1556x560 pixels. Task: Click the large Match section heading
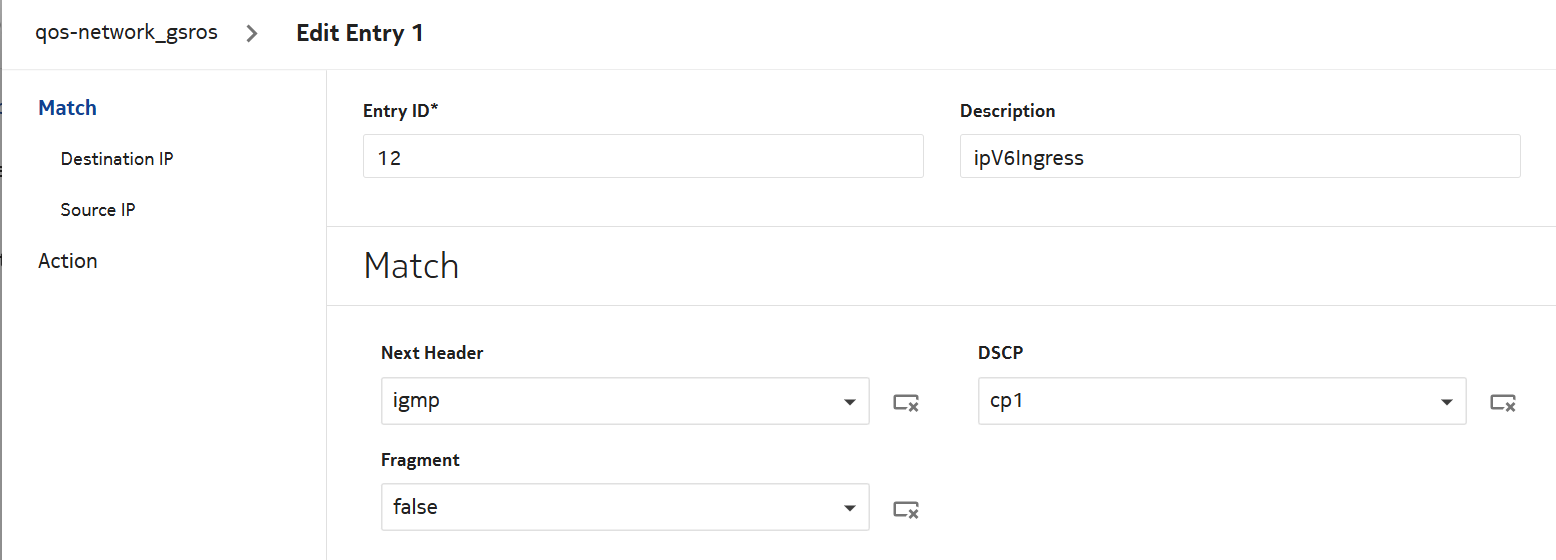coord(411,266)
